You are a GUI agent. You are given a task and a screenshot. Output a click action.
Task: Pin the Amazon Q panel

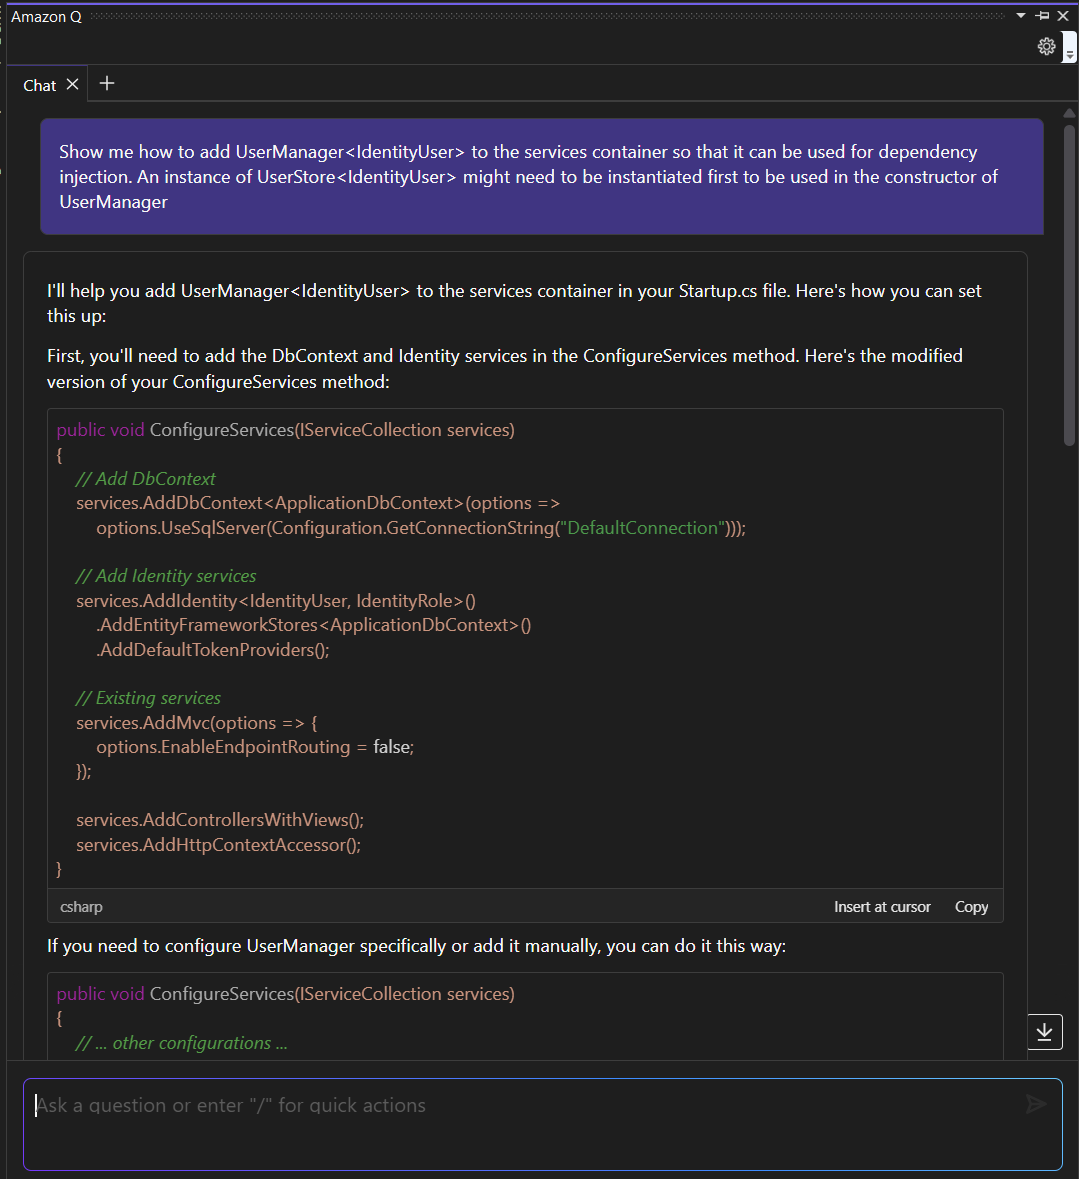(1041, 15)
